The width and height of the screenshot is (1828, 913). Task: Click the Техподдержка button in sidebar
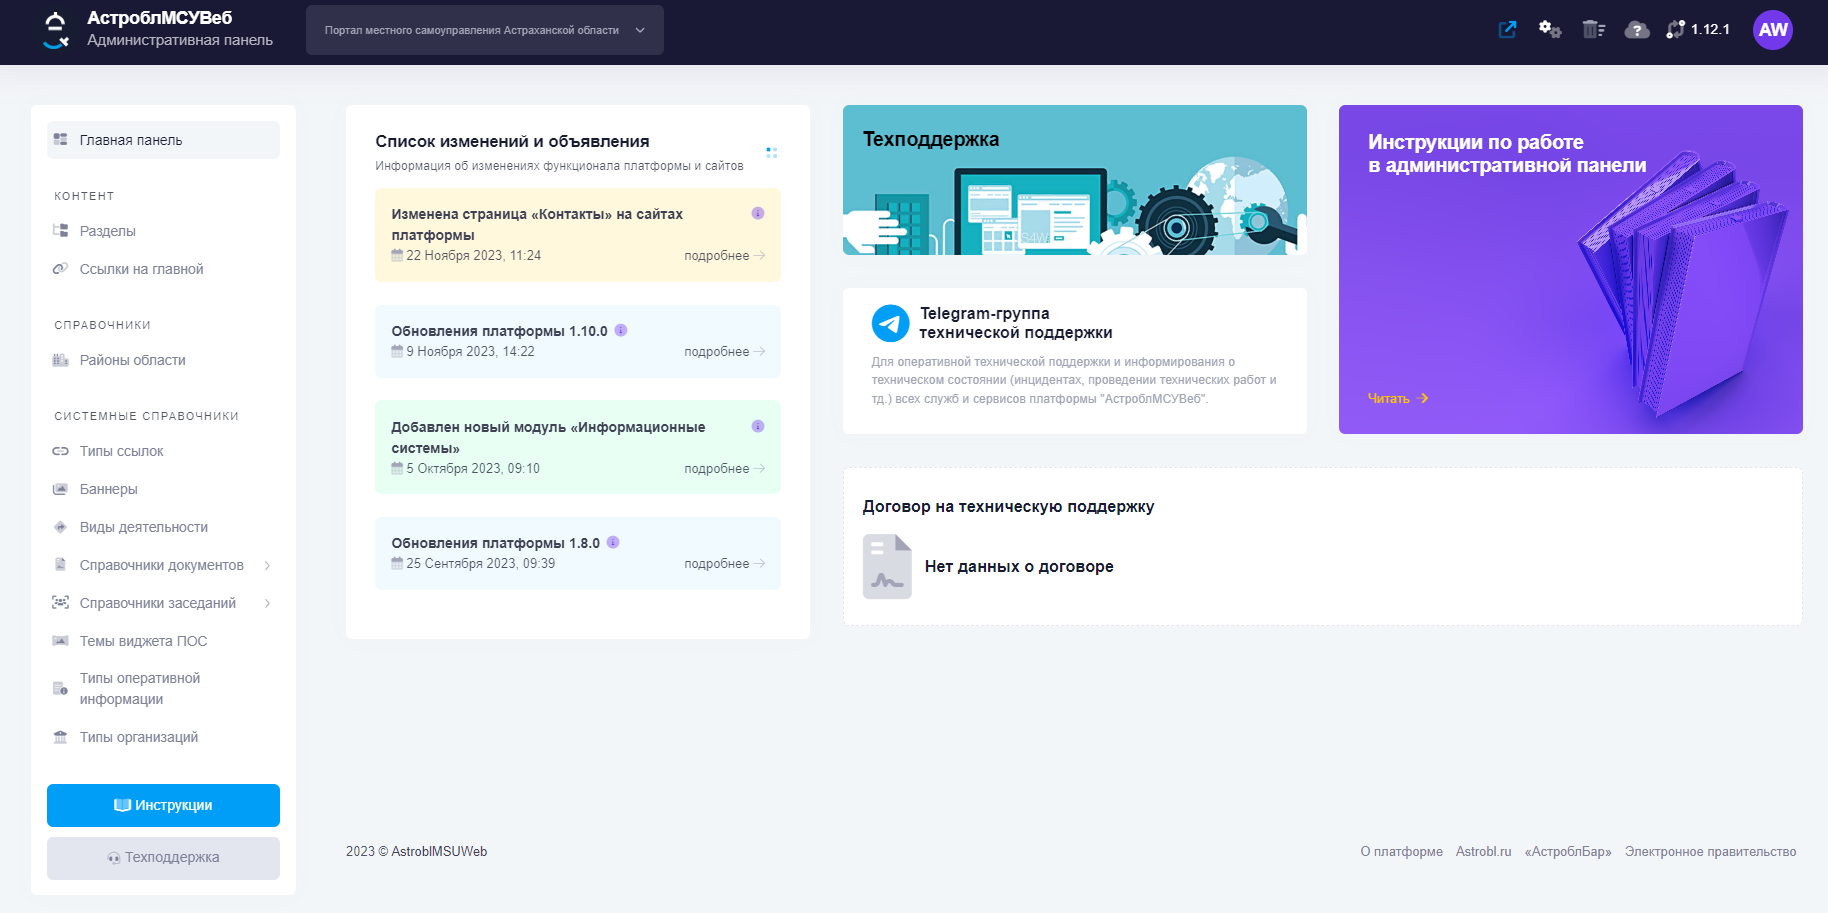(x=163, y=858)
